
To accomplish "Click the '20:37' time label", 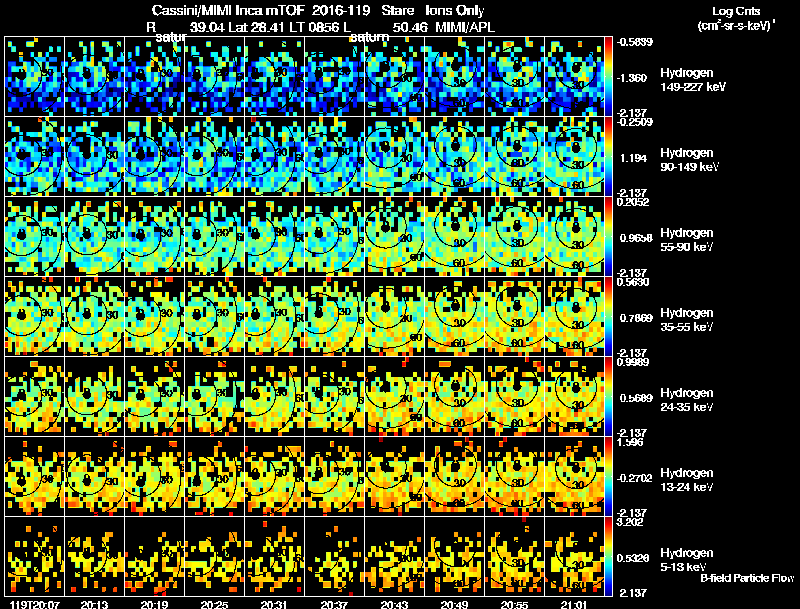I will (x=334, y=604).
